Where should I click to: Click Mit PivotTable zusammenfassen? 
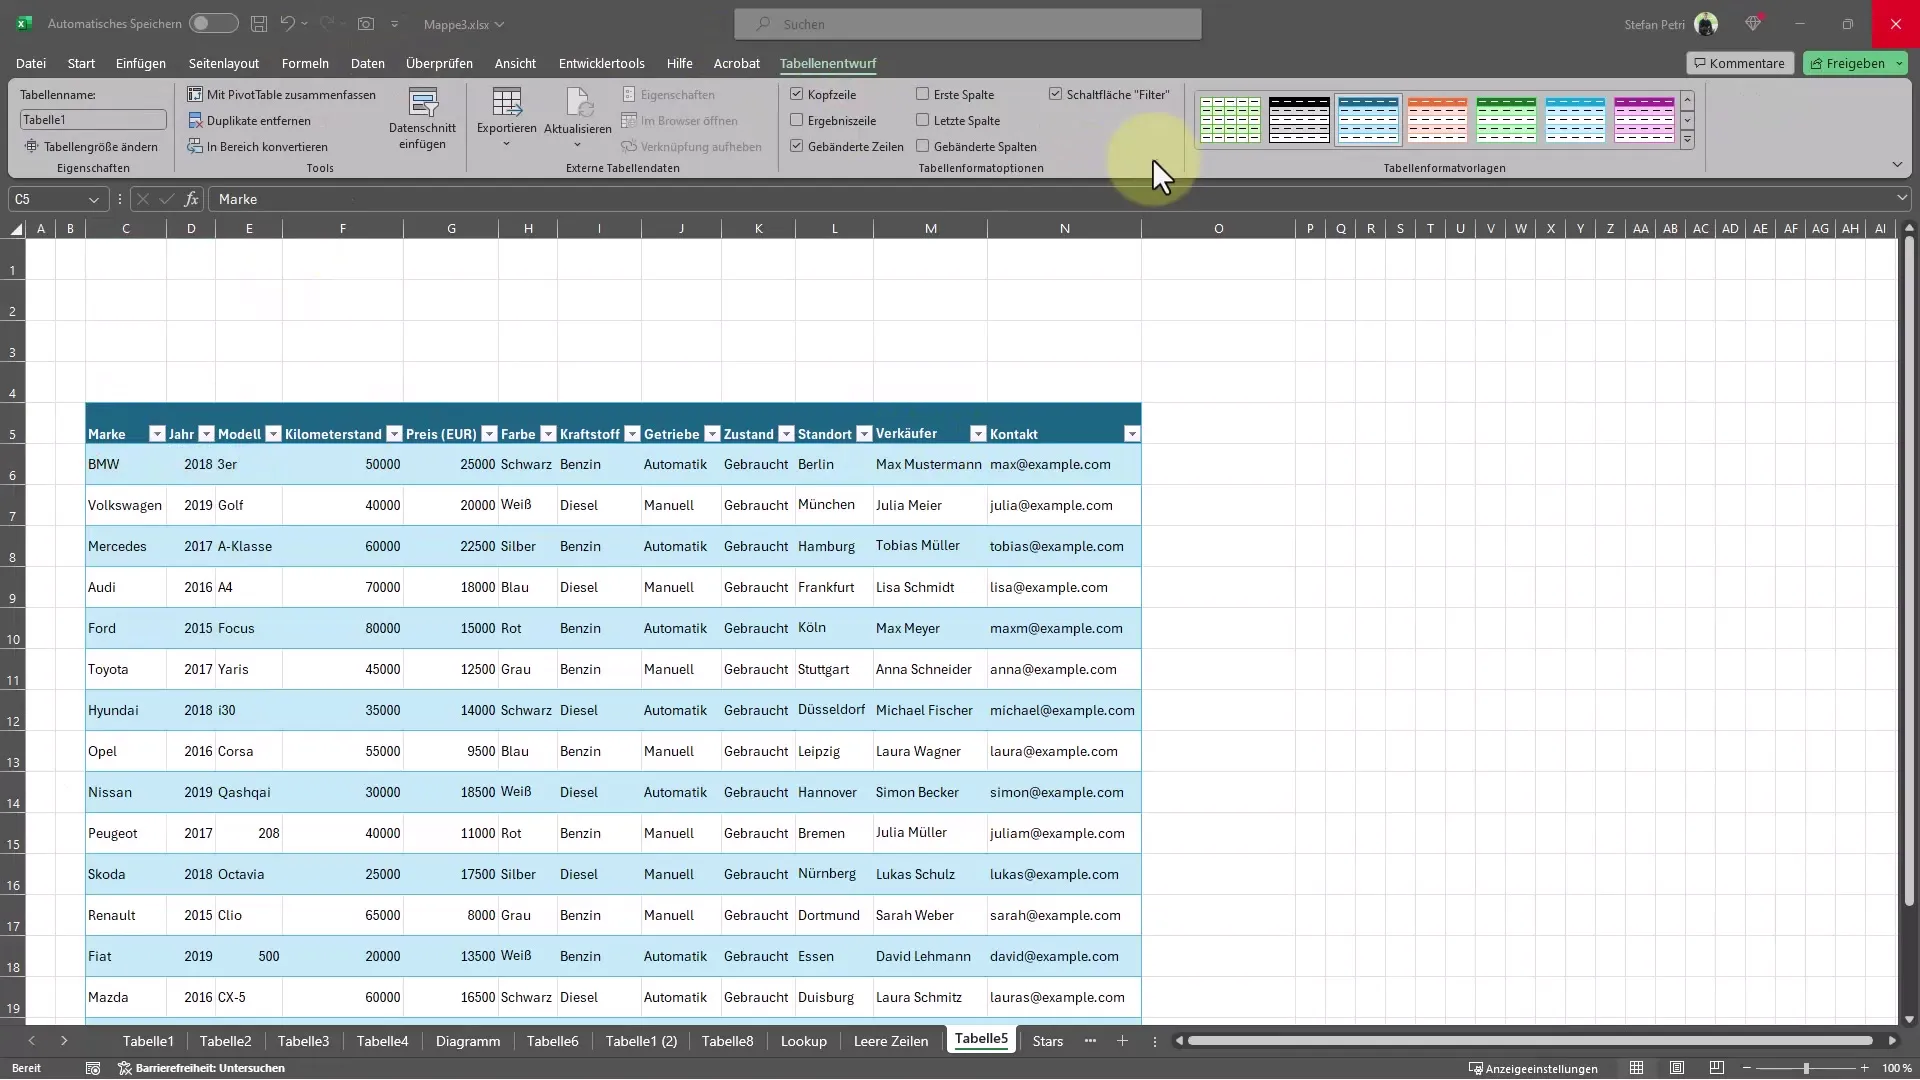pos(282,95)
